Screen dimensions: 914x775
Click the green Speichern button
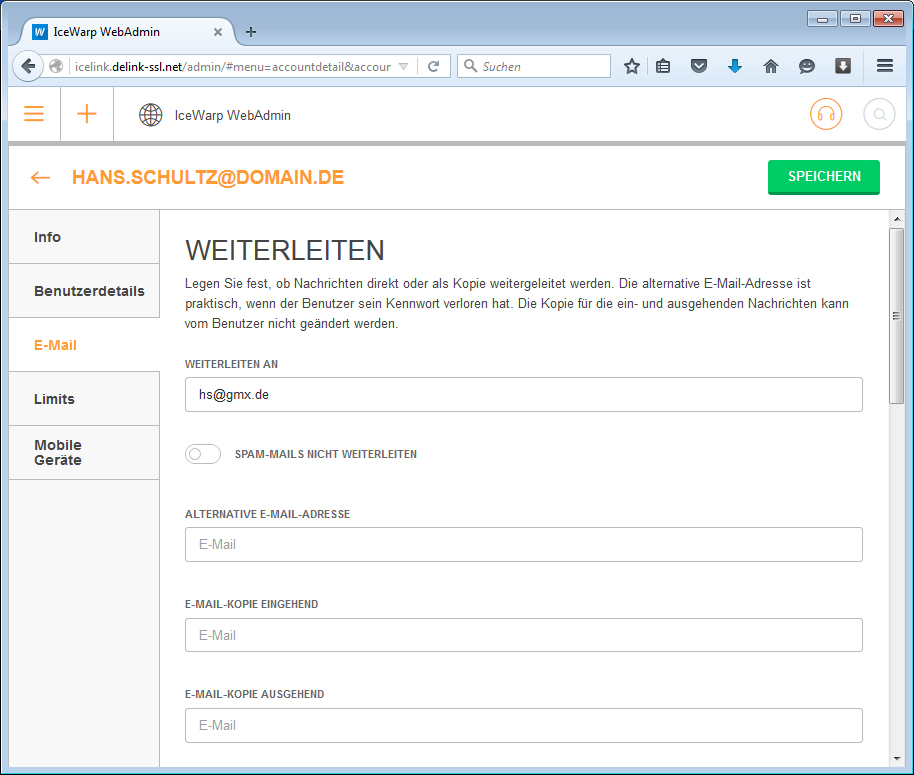coord(824,177)
